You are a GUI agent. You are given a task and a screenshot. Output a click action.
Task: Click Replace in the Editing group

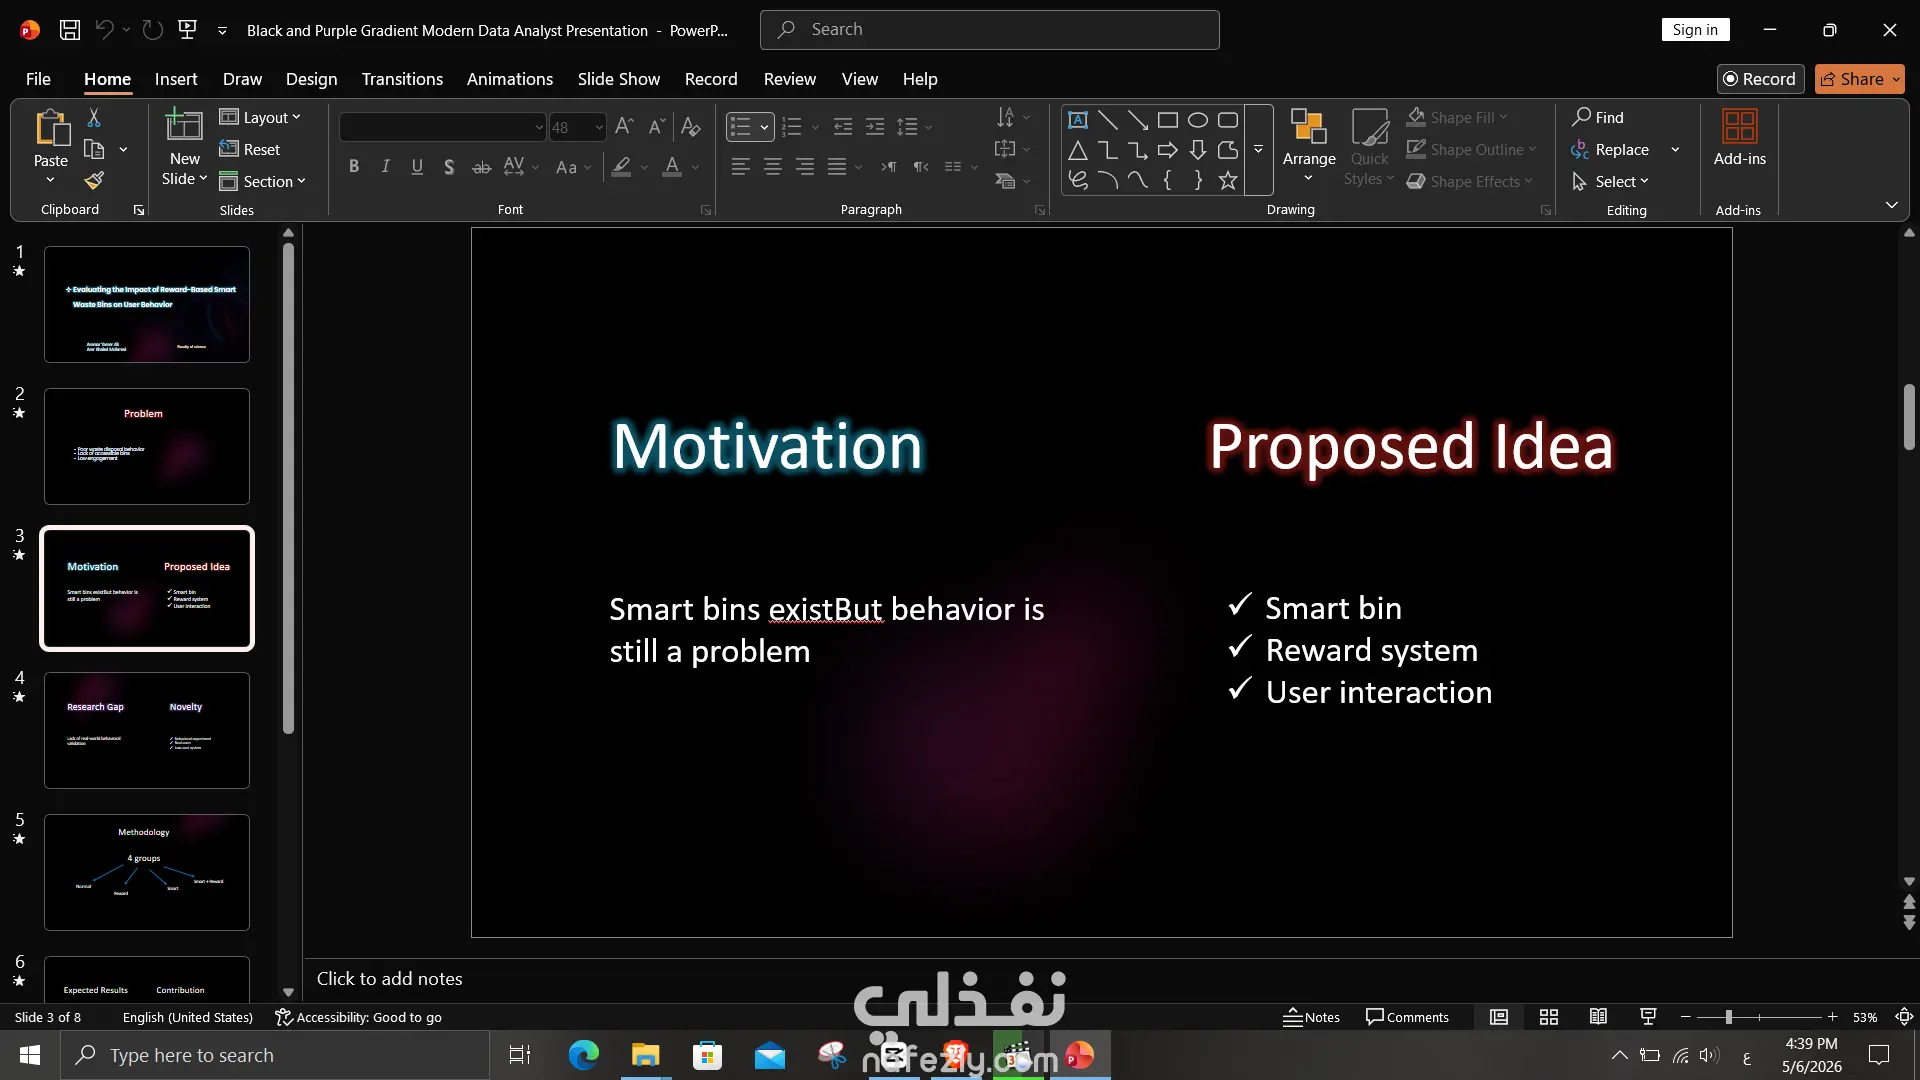(1610, 150)
